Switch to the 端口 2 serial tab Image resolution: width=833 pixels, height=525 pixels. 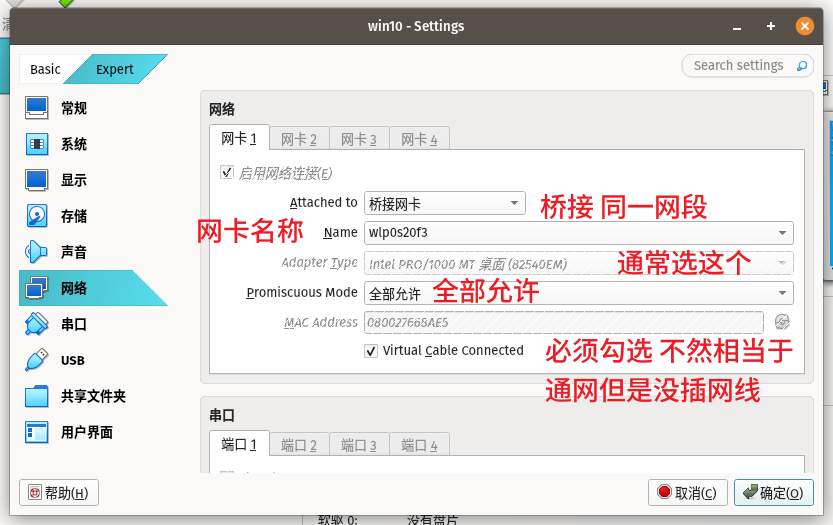(x=298, y=445)
